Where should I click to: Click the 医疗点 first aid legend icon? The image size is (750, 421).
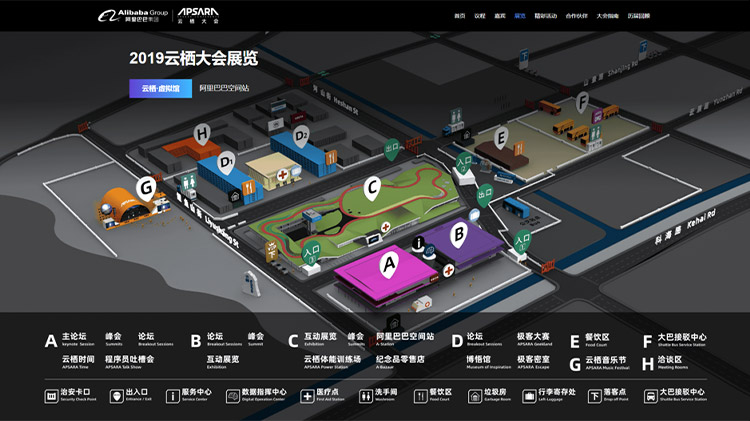307,396
